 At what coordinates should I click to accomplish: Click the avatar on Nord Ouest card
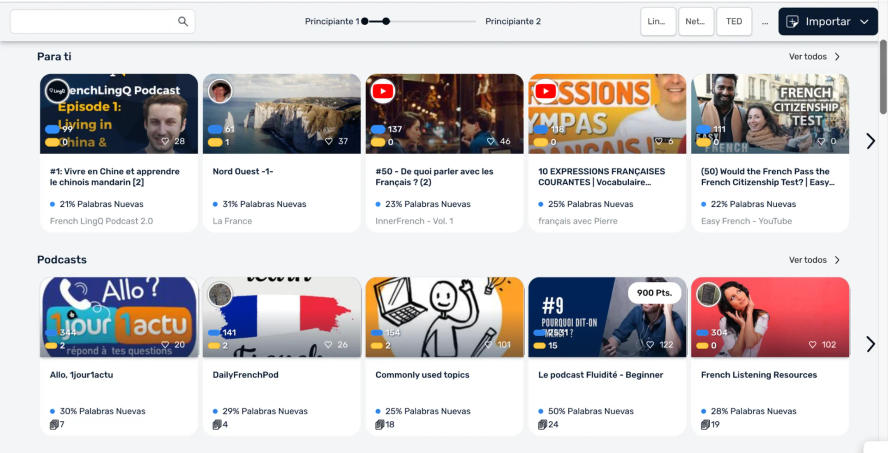[220, 91]
